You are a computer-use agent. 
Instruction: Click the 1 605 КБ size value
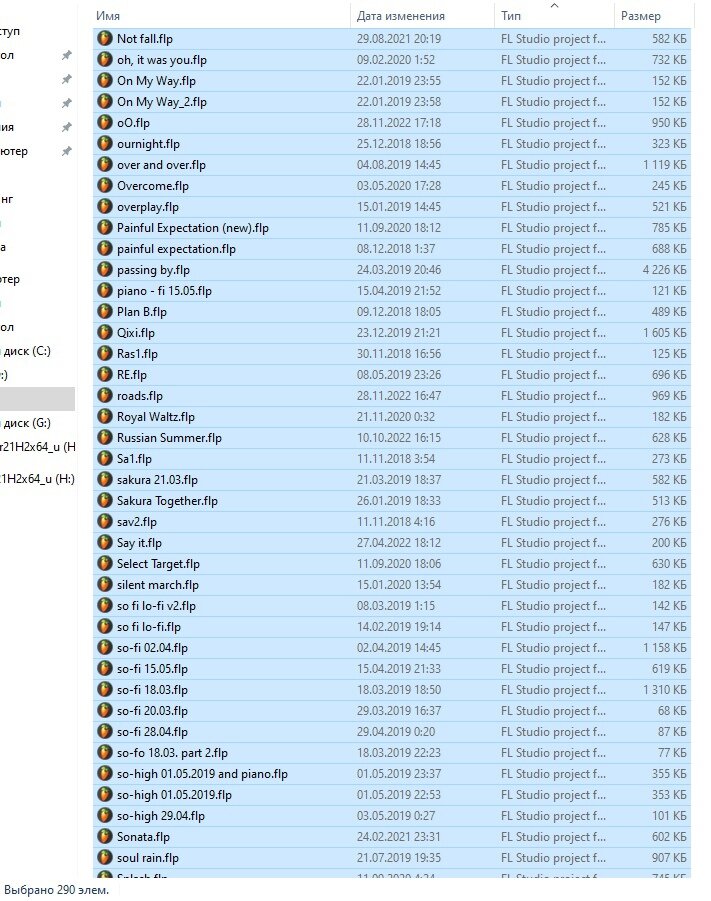point(664,333)
